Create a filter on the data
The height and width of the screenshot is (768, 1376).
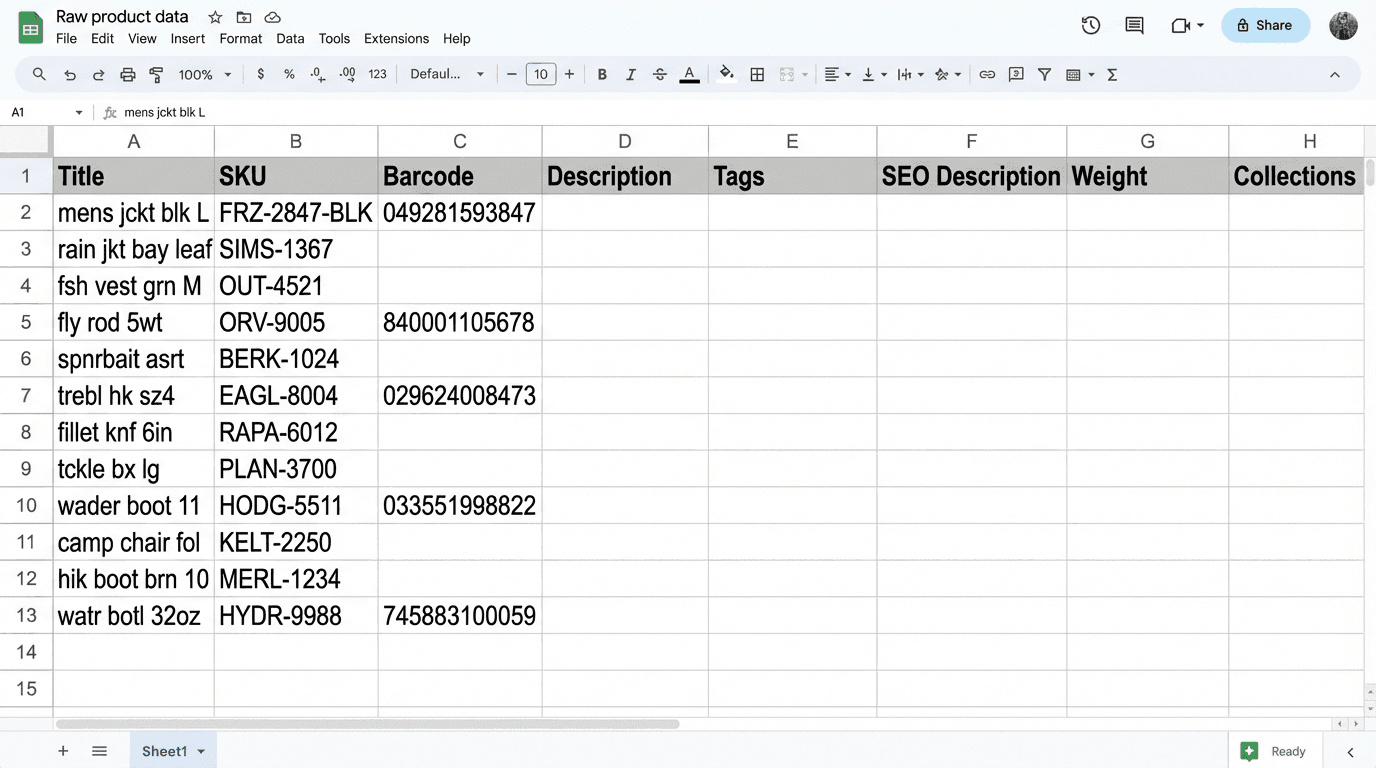click(x=1044, y=74)
